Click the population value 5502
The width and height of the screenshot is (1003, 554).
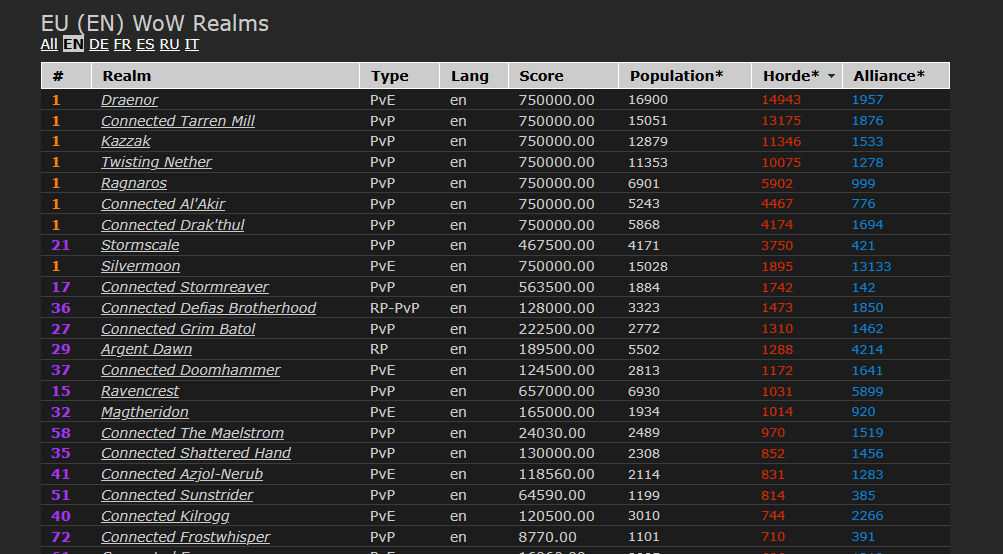[x=644, y=349]
